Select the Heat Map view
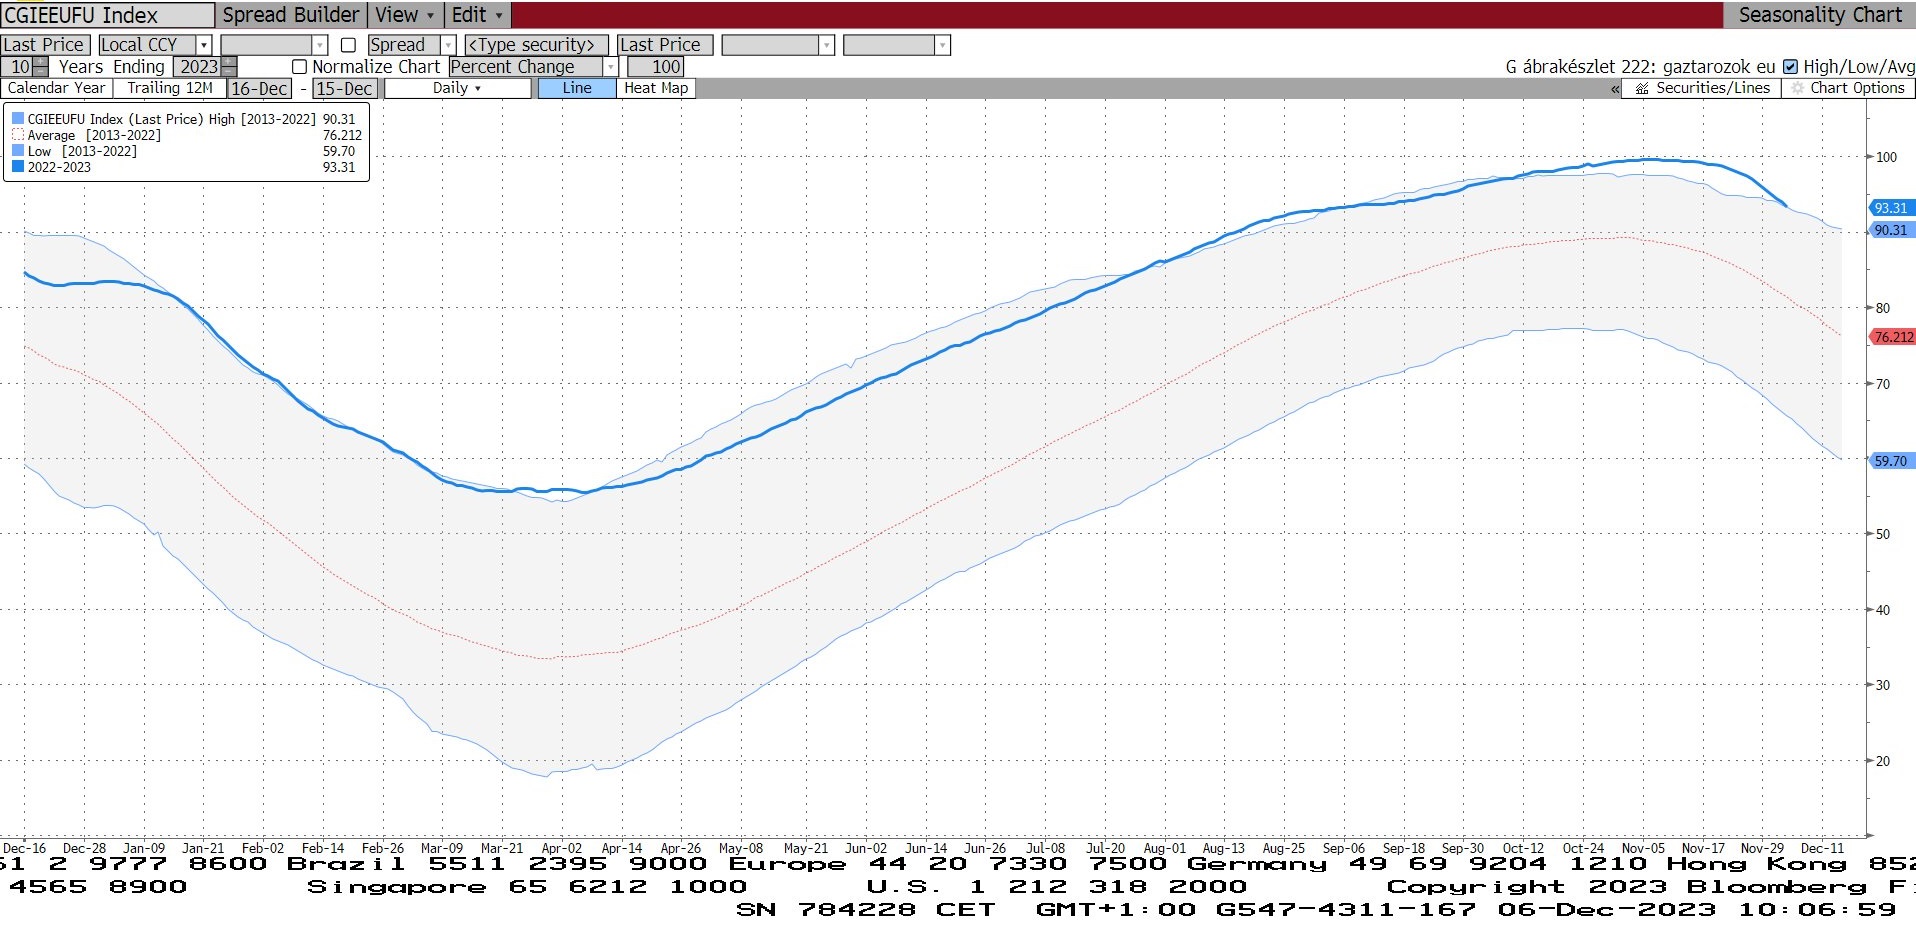The width and height of the screenshot is (1916, 927). coord(656,88)
